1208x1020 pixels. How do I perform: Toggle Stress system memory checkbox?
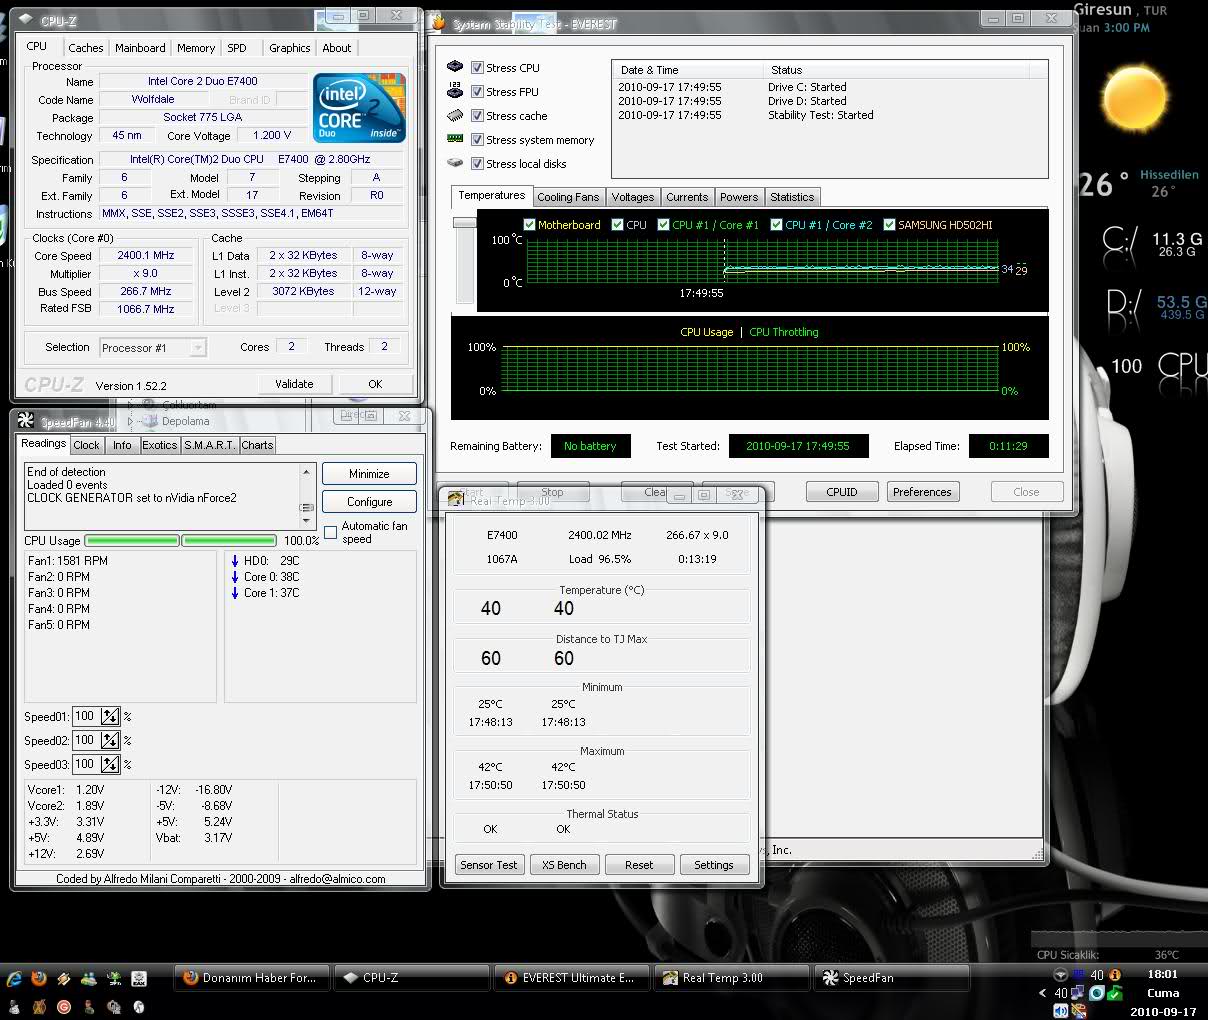coord(477,139)
